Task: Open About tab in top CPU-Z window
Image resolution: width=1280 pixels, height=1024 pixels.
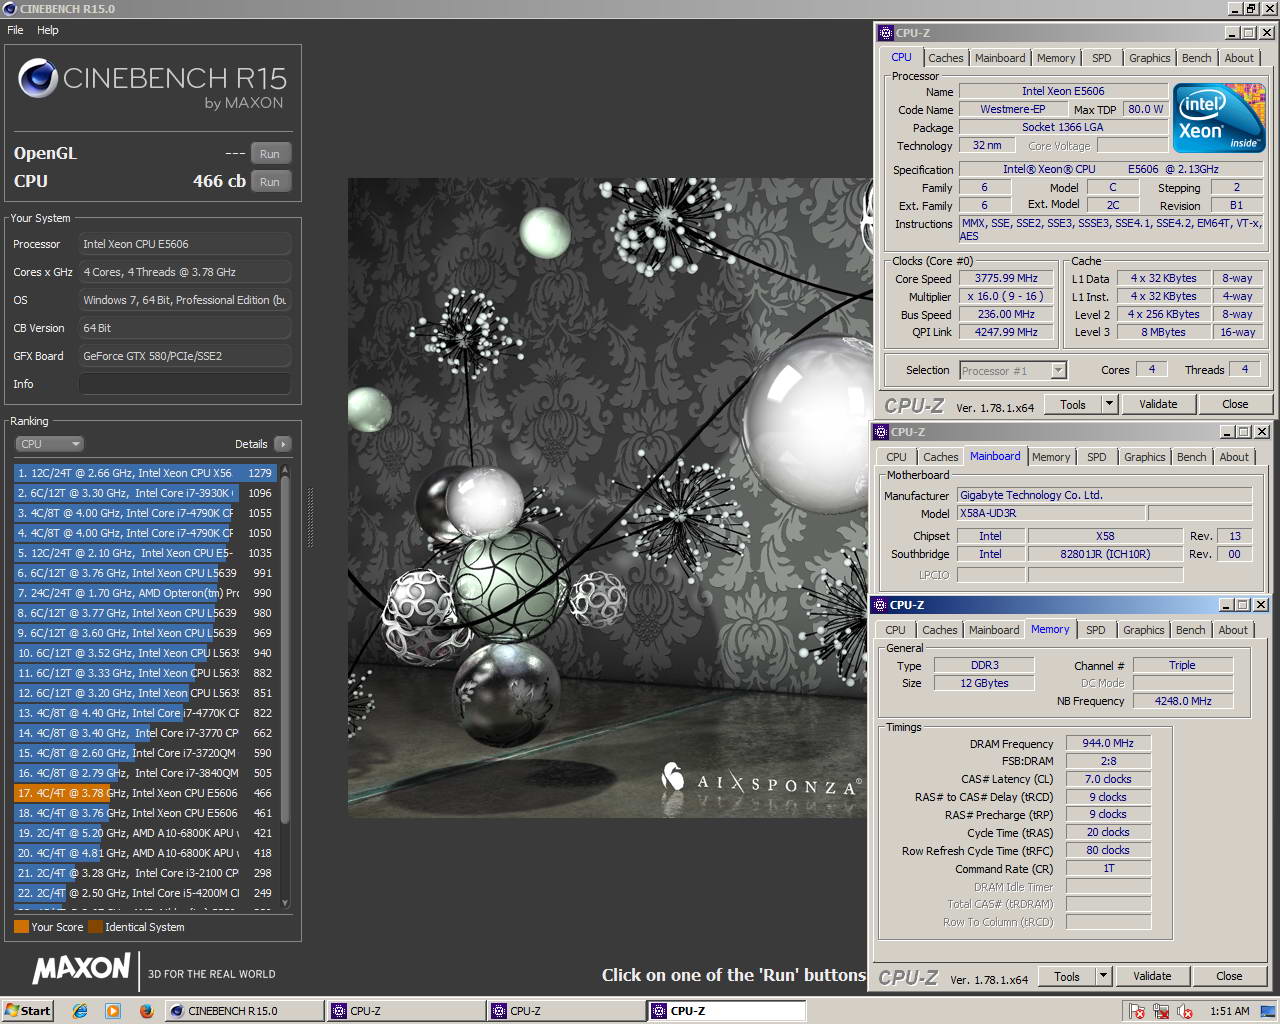Action: pos(1239,58)
